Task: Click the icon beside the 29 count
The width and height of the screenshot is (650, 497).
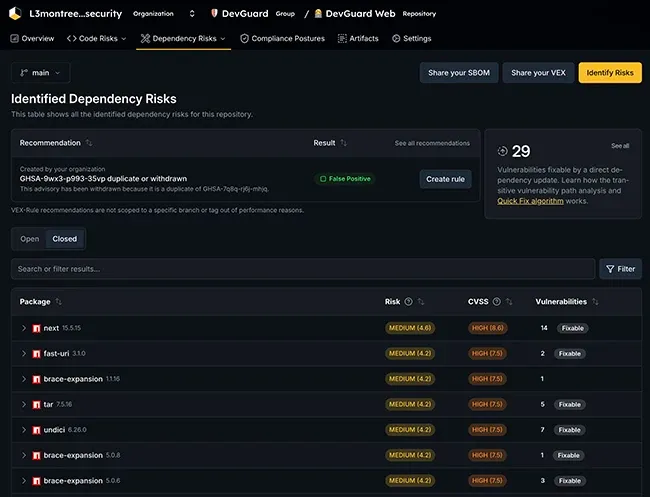Action: (x=502, y=151)
